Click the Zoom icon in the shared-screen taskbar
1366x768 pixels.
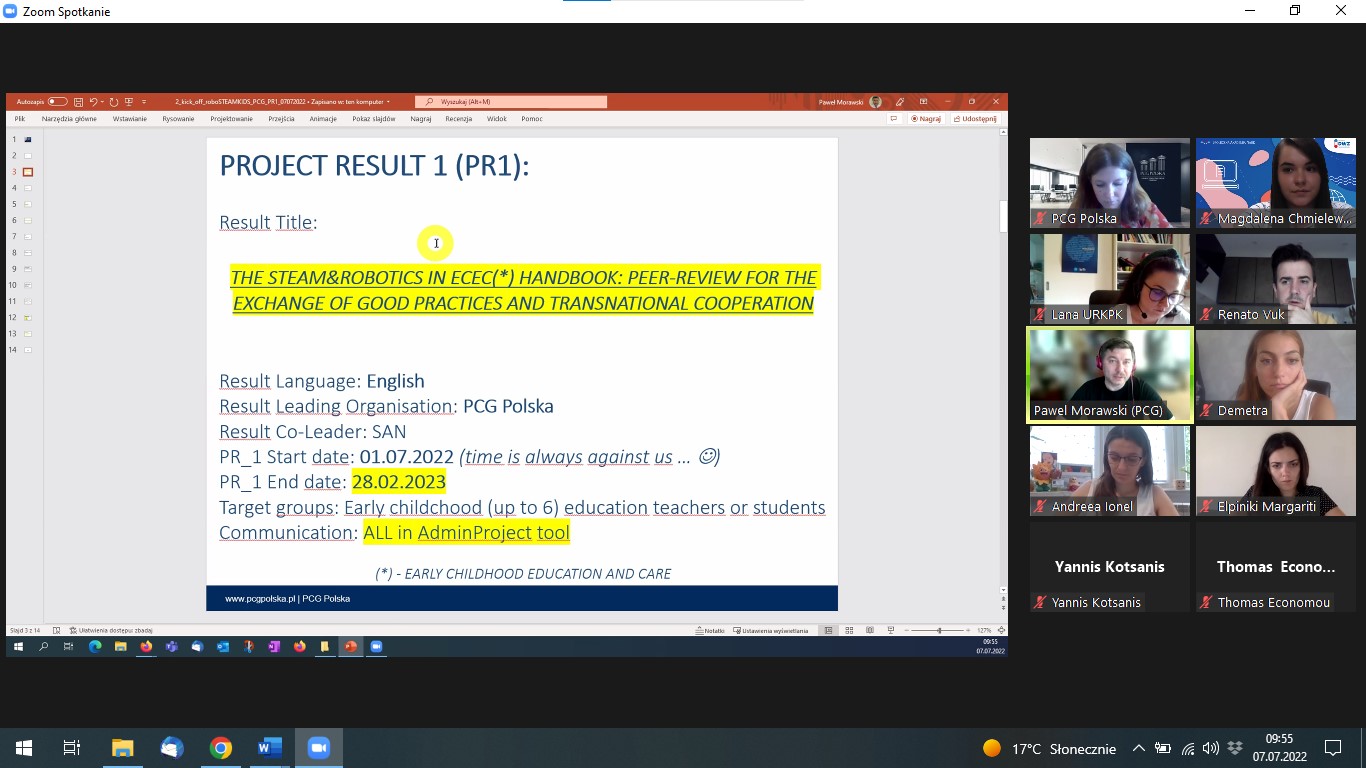(x=377, y=647)
